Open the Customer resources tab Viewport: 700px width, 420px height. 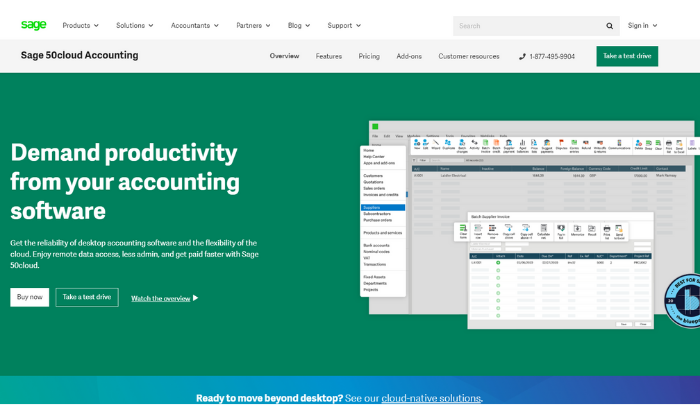[469, 56]
